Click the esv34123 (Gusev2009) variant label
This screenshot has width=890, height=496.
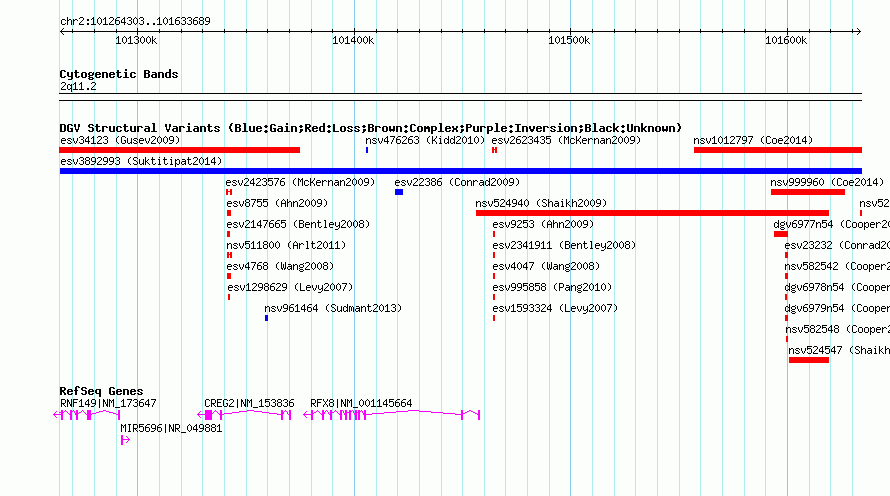click(x=120, y=140)
